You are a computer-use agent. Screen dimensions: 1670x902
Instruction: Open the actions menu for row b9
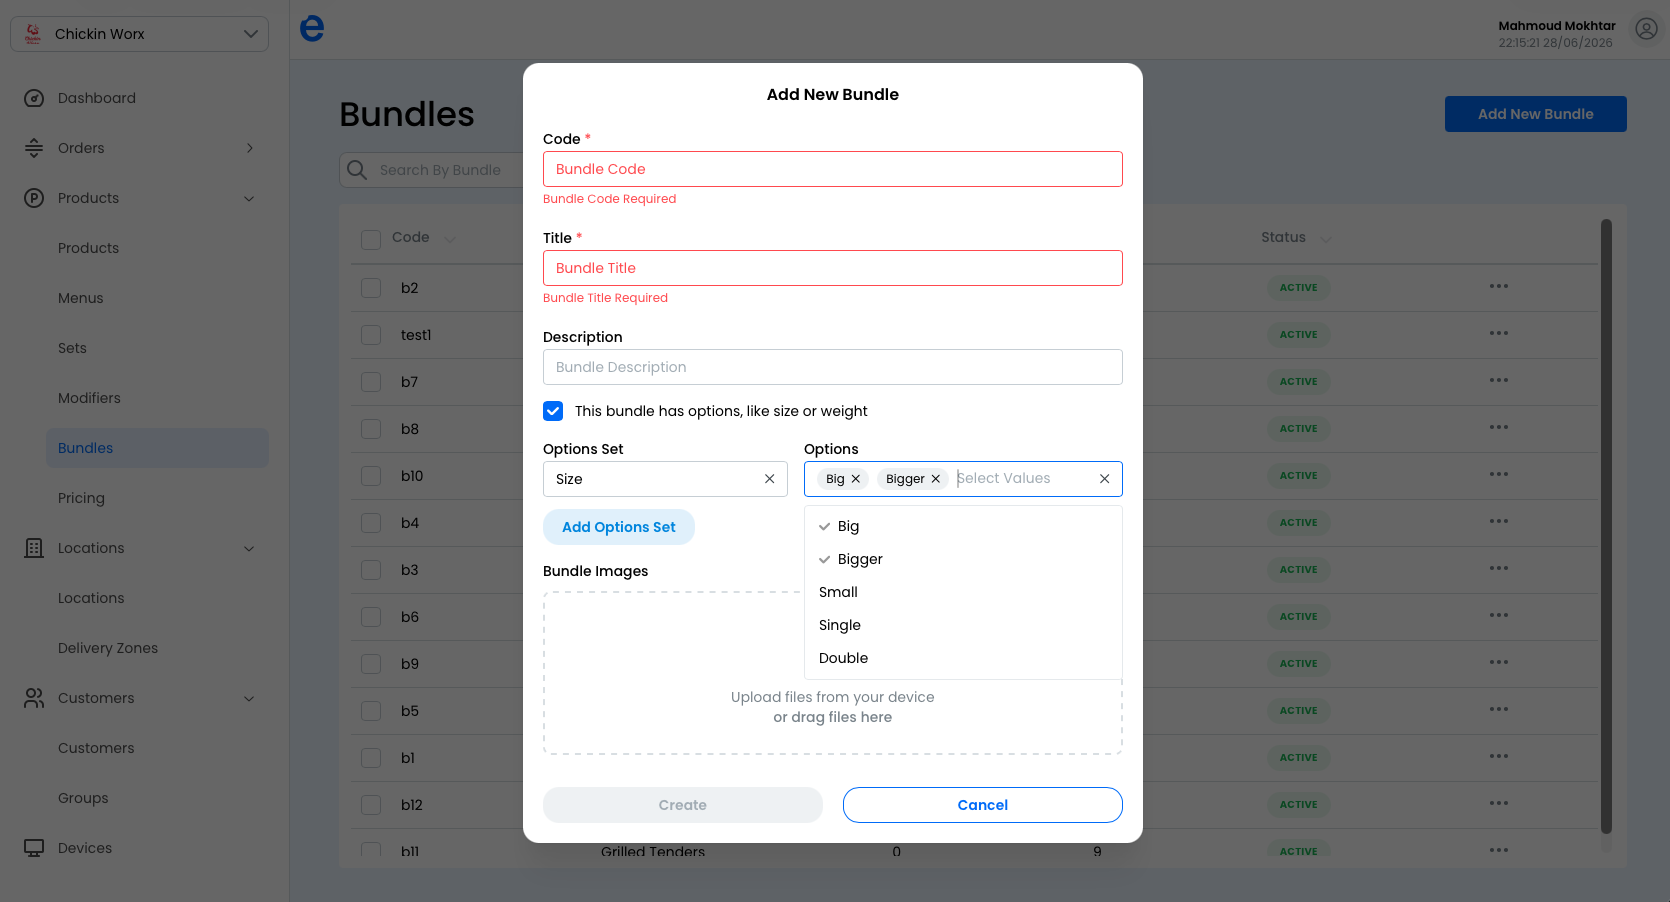pos(1498,662)
